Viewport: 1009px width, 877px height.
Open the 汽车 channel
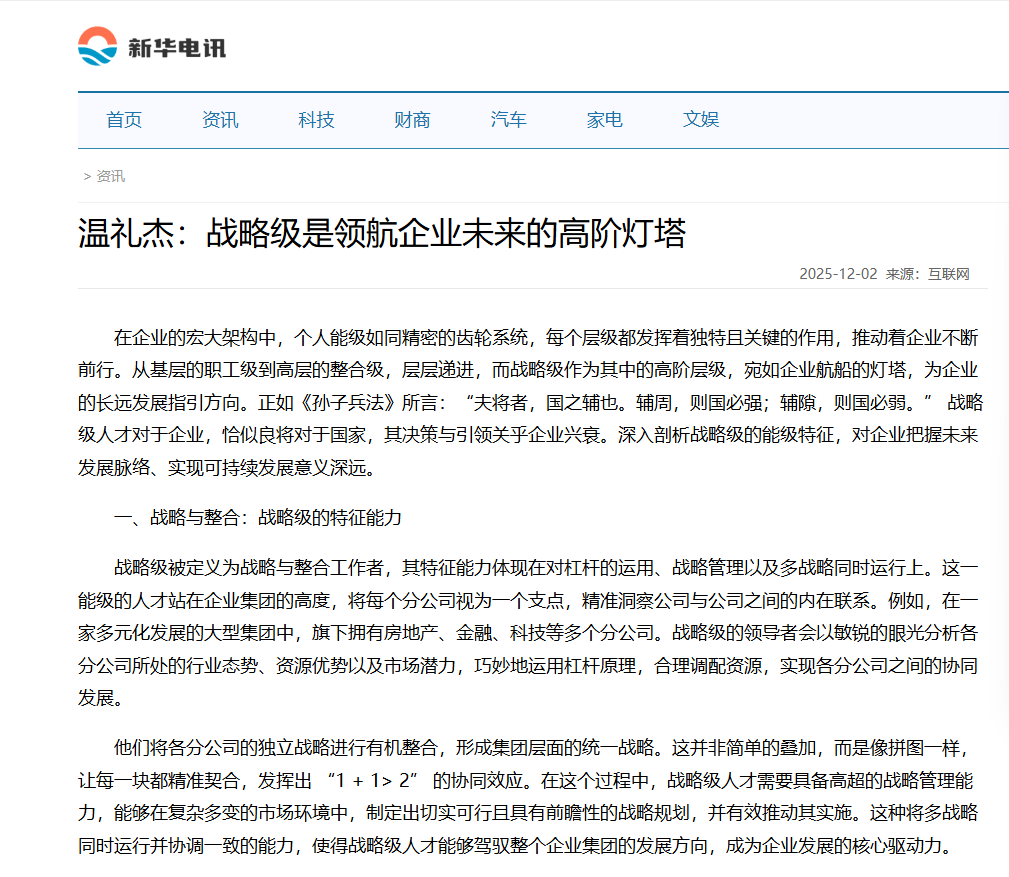point(508,119)
